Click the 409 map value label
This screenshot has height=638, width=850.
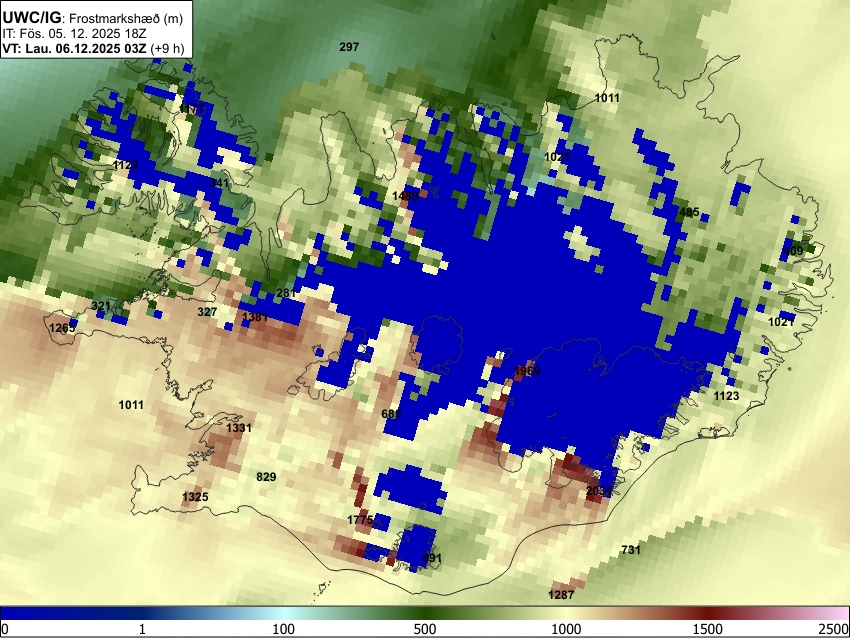(x=793, y=251)
